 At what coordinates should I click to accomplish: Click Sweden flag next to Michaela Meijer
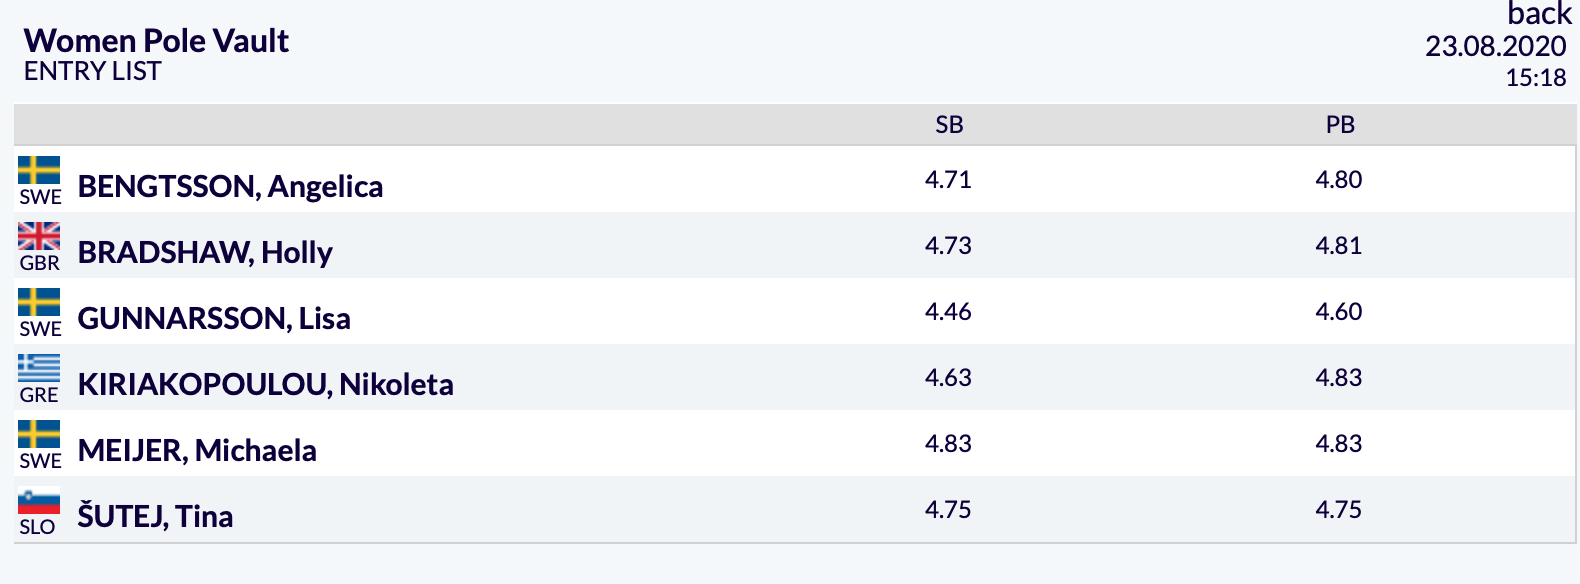click(39, 435)
